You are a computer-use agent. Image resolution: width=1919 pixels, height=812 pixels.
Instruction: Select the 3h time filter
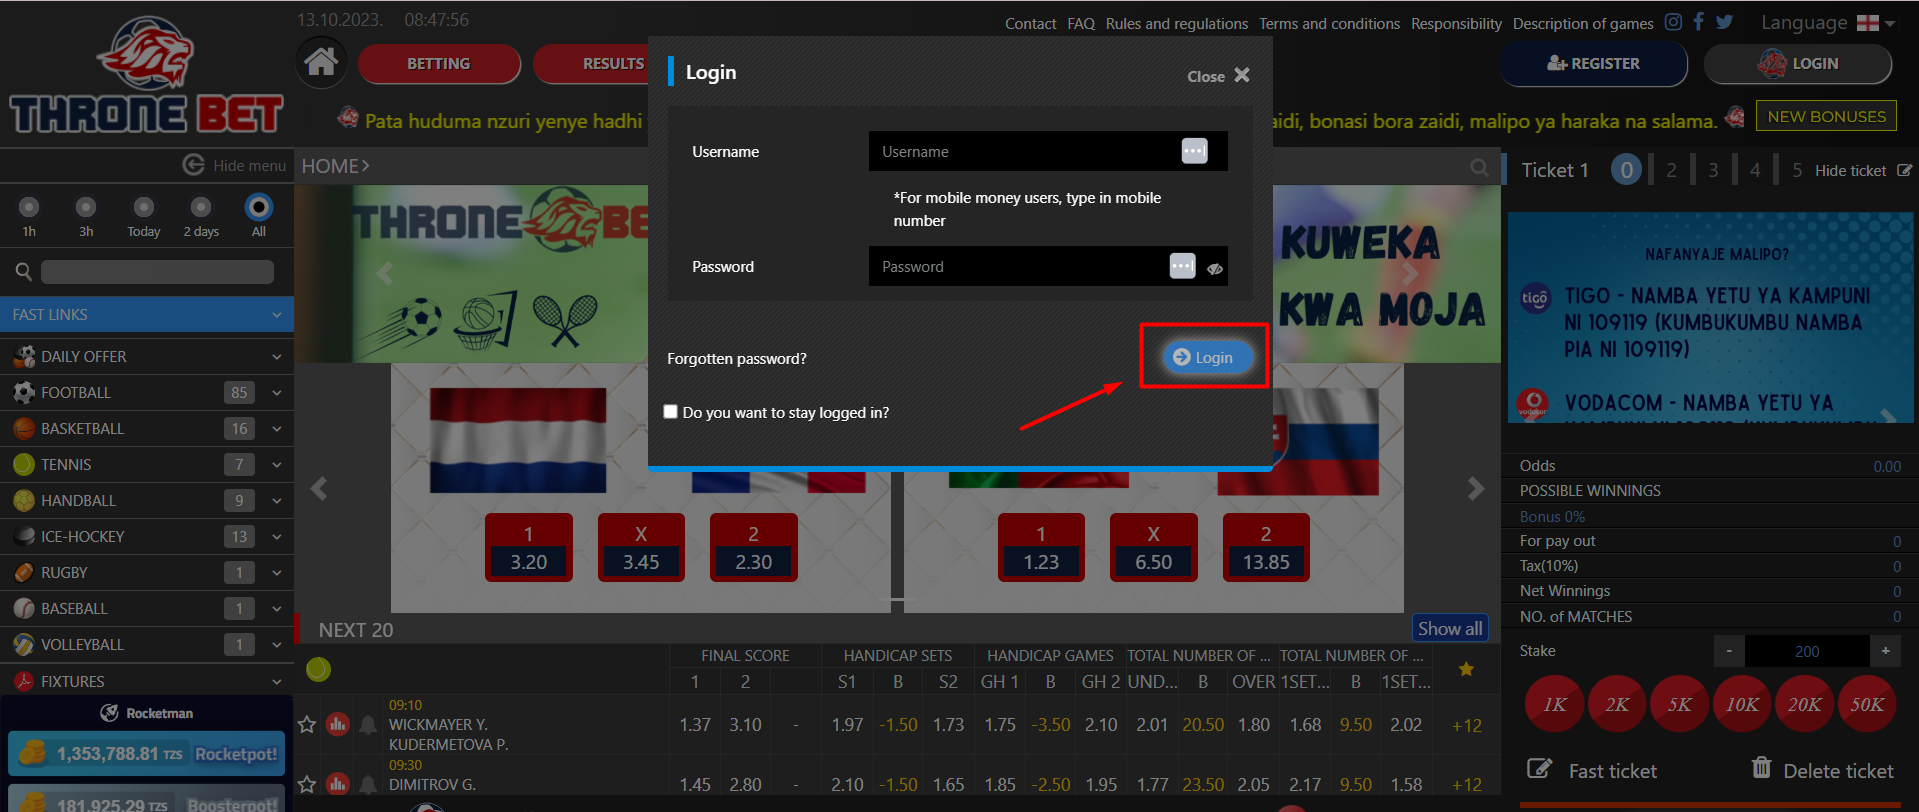86,207
